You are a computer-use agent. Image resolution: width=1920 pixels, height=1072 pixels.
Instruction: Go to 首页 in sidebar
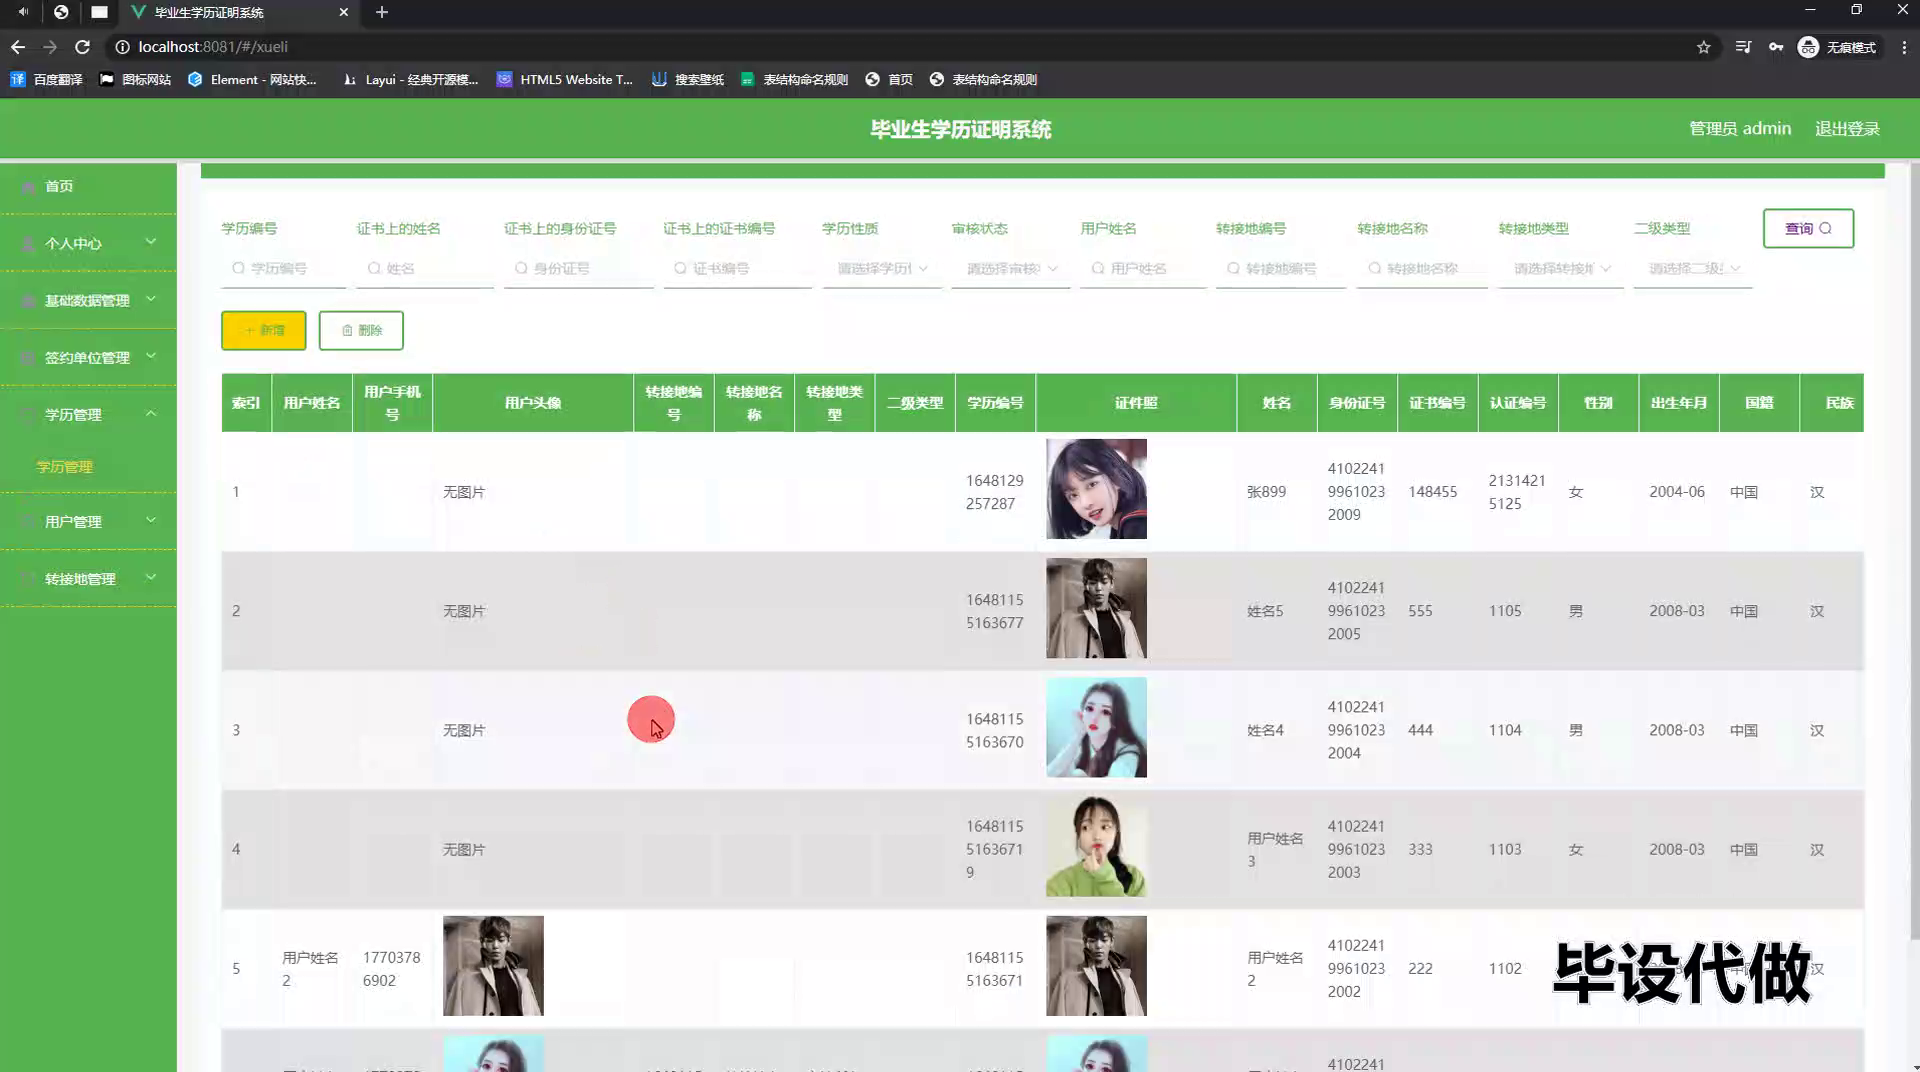(88, 186)
